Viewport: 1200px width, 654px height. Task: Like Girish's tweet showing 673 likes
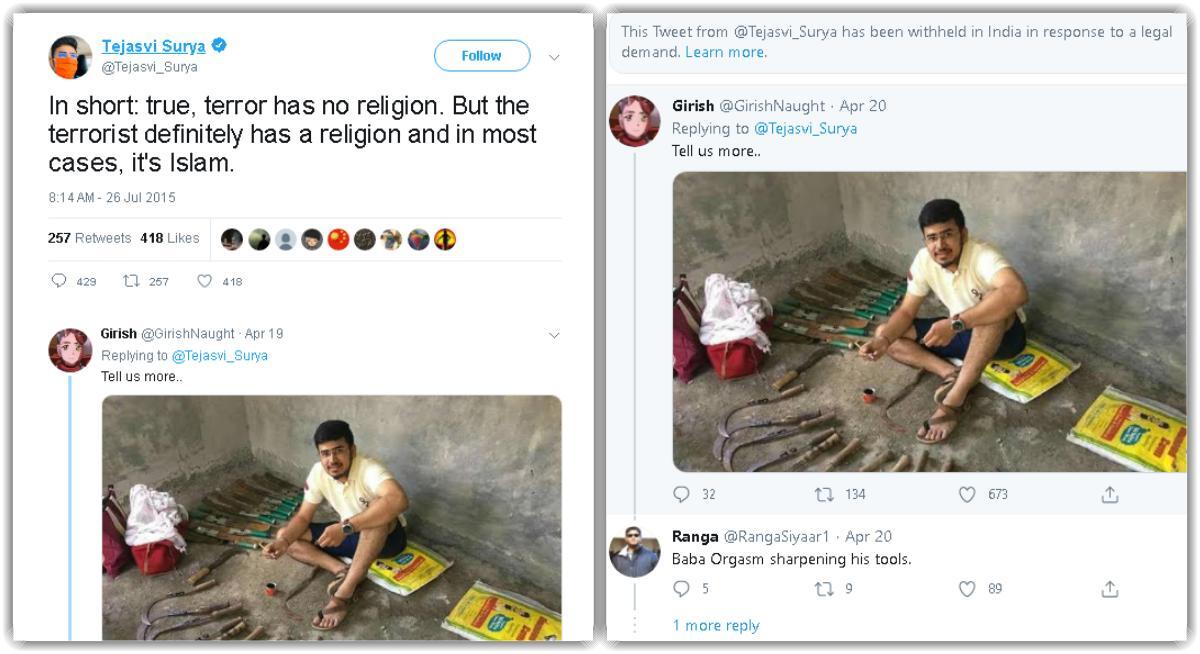tap(967, 494)
